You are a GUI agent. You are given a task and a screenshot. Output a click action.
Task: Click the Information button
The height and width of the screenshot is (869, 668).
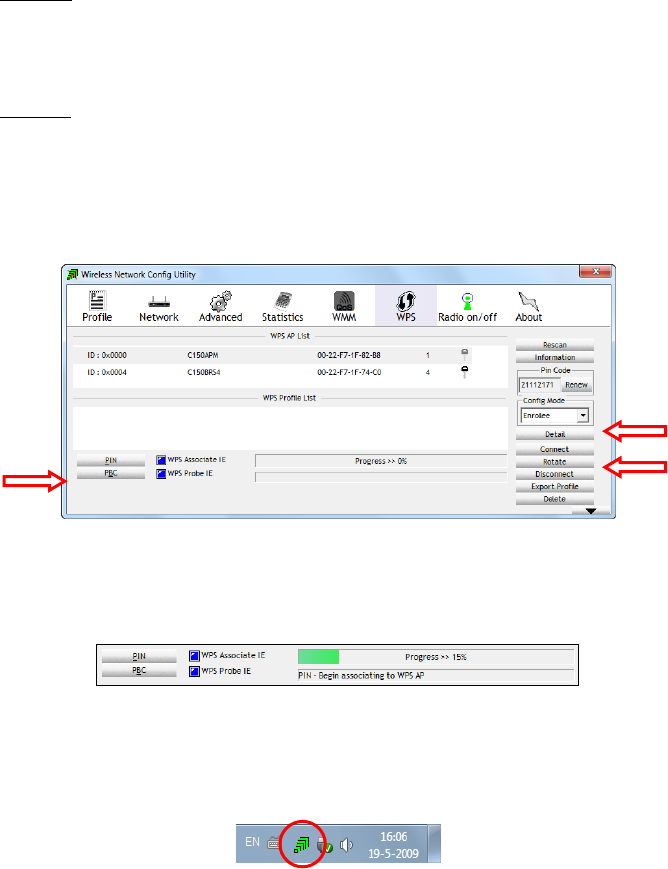point(555,357)
